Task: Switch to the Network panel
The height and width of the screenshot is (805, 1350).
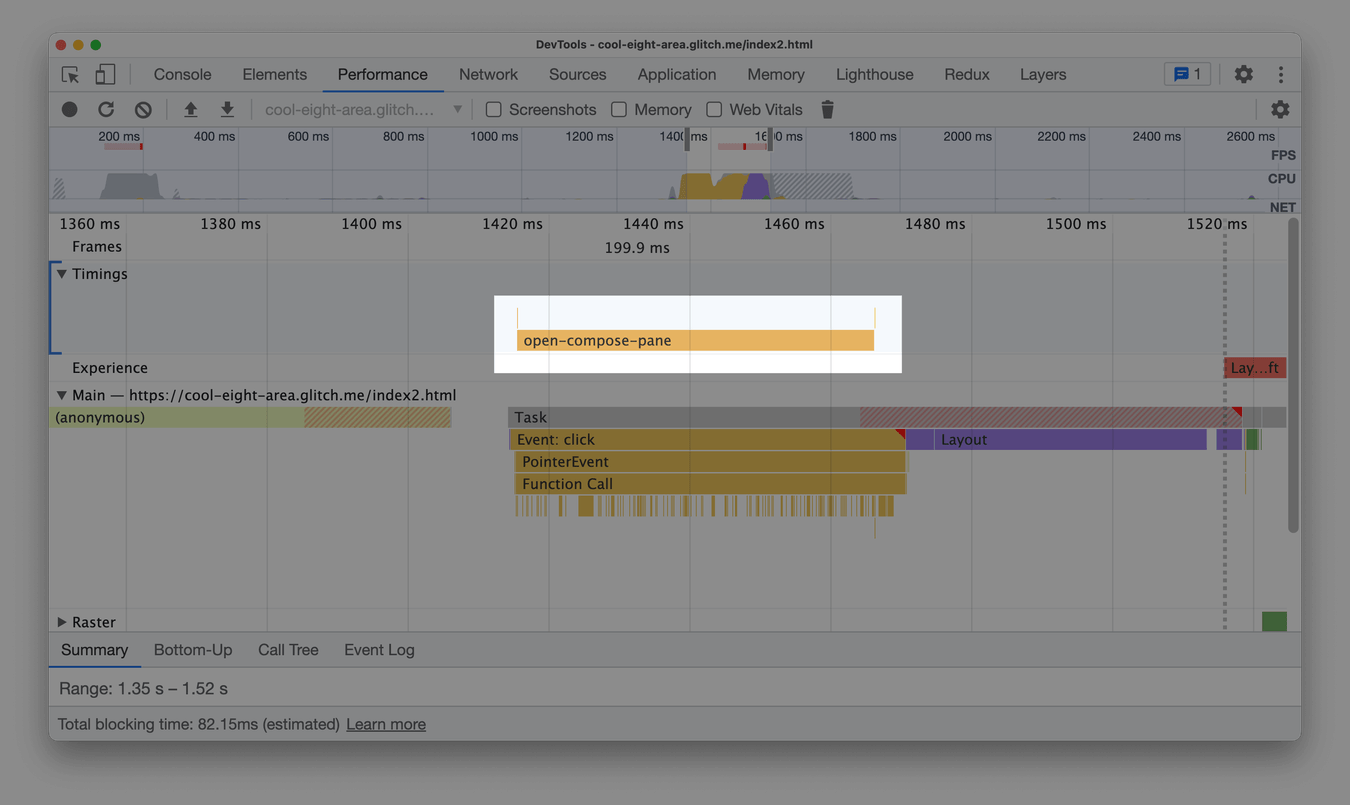Action: pyautogui.click(x=488, y=74)
